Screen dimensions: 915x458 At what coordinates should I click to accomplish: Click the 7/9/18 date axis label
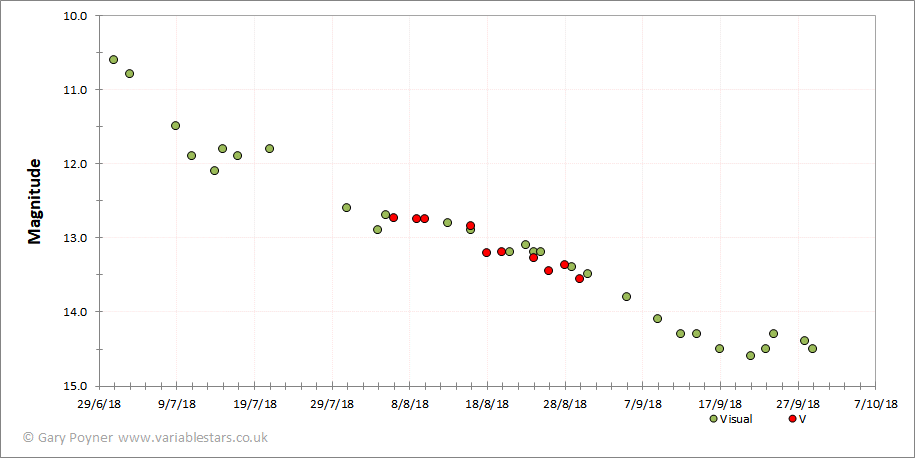(642, 404)
